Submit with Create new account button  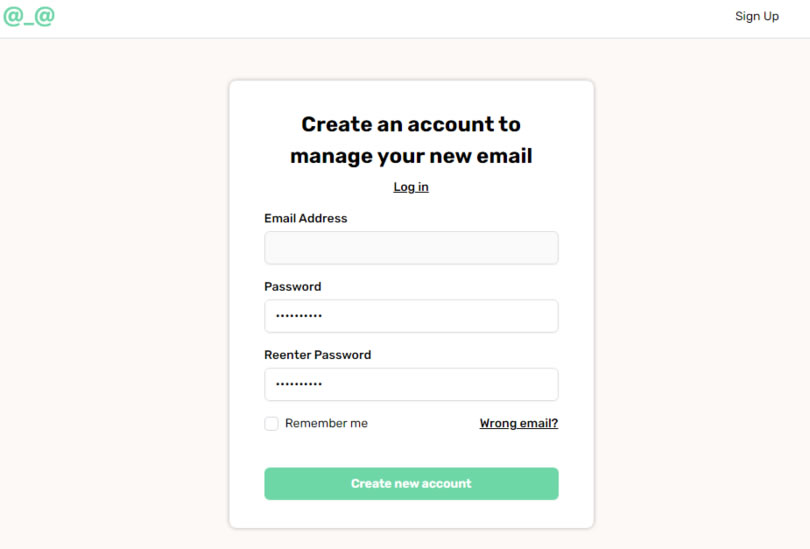[x=411, y=484]
